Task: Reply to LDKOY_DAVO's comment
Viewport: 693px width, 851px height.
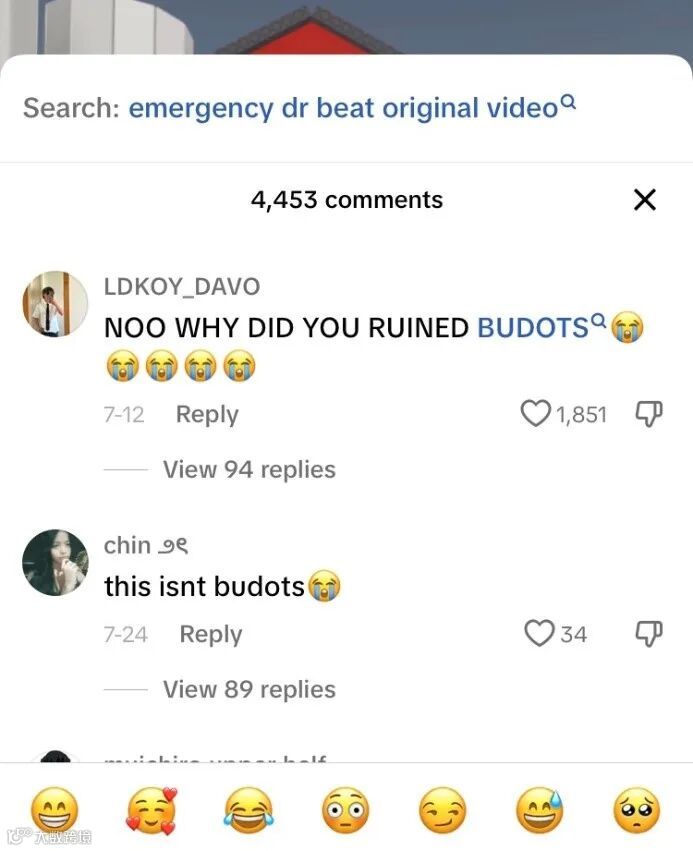Action: 207,414
